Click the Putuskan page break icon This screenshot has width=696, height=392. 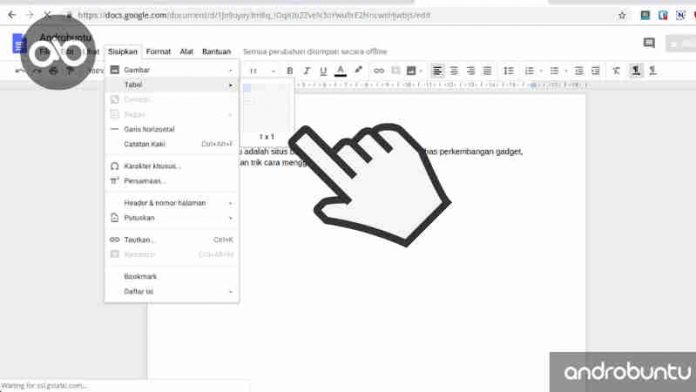click(115, 218)
